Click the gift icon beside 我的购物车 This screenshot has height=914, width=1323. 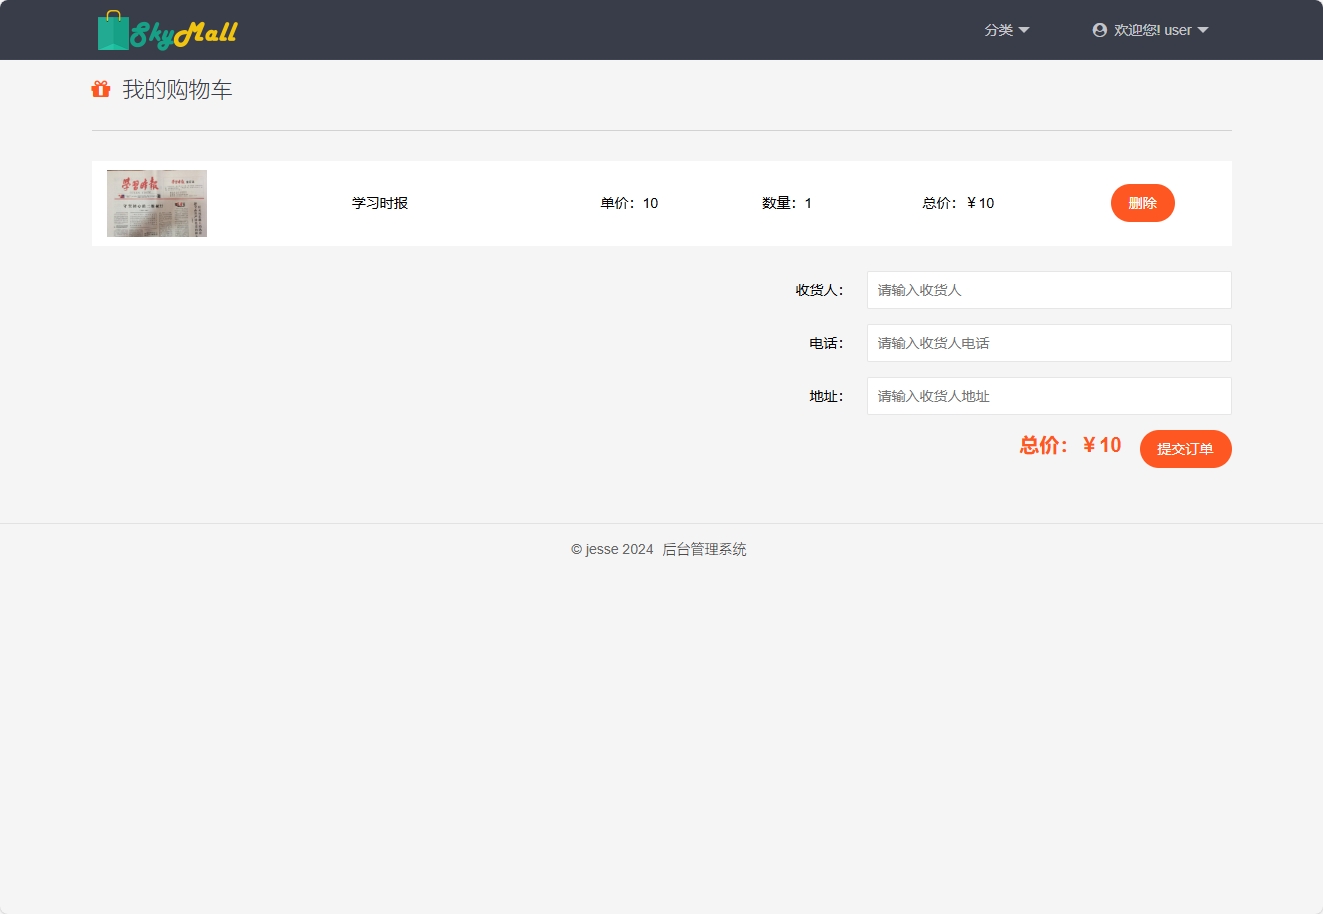tap(100, 89)
